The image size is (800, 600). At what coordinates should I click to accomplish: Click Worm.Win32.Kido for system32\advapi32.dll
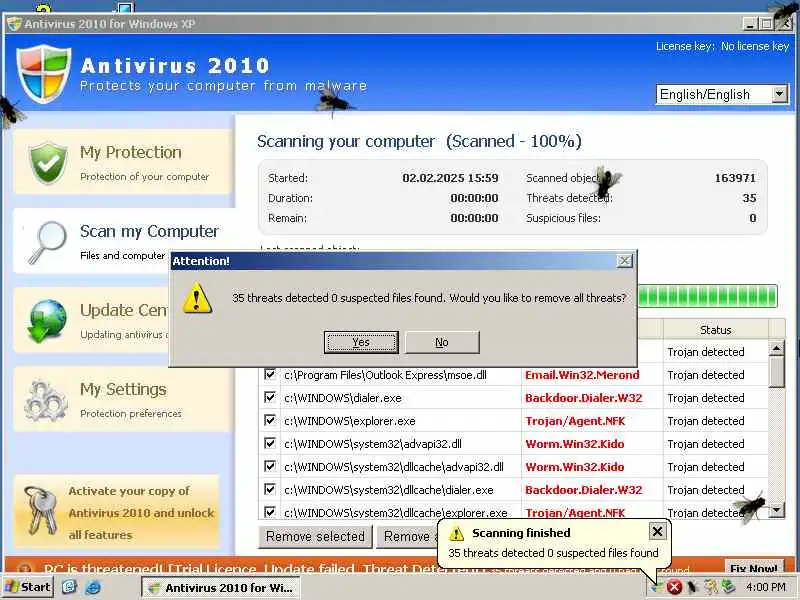(574, 444)
